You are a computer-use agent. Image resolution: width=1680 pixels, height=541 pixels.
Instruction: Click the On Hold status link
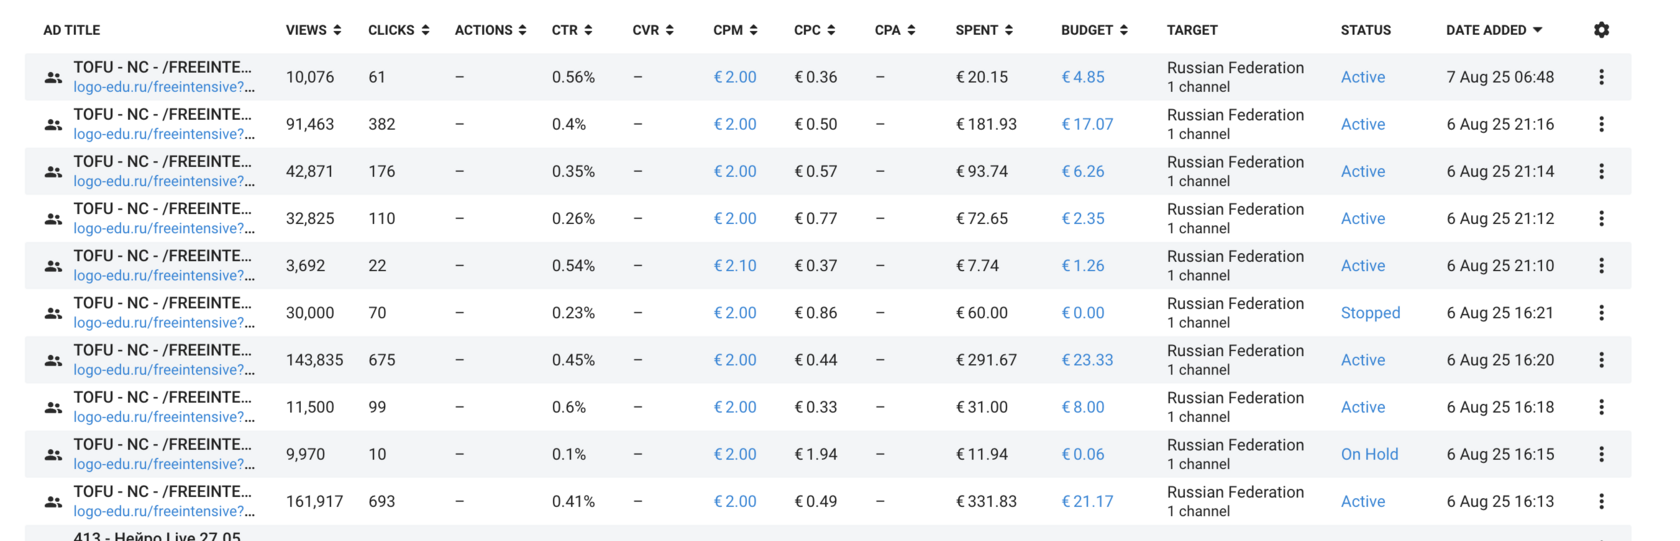[x=1369, y=454]
